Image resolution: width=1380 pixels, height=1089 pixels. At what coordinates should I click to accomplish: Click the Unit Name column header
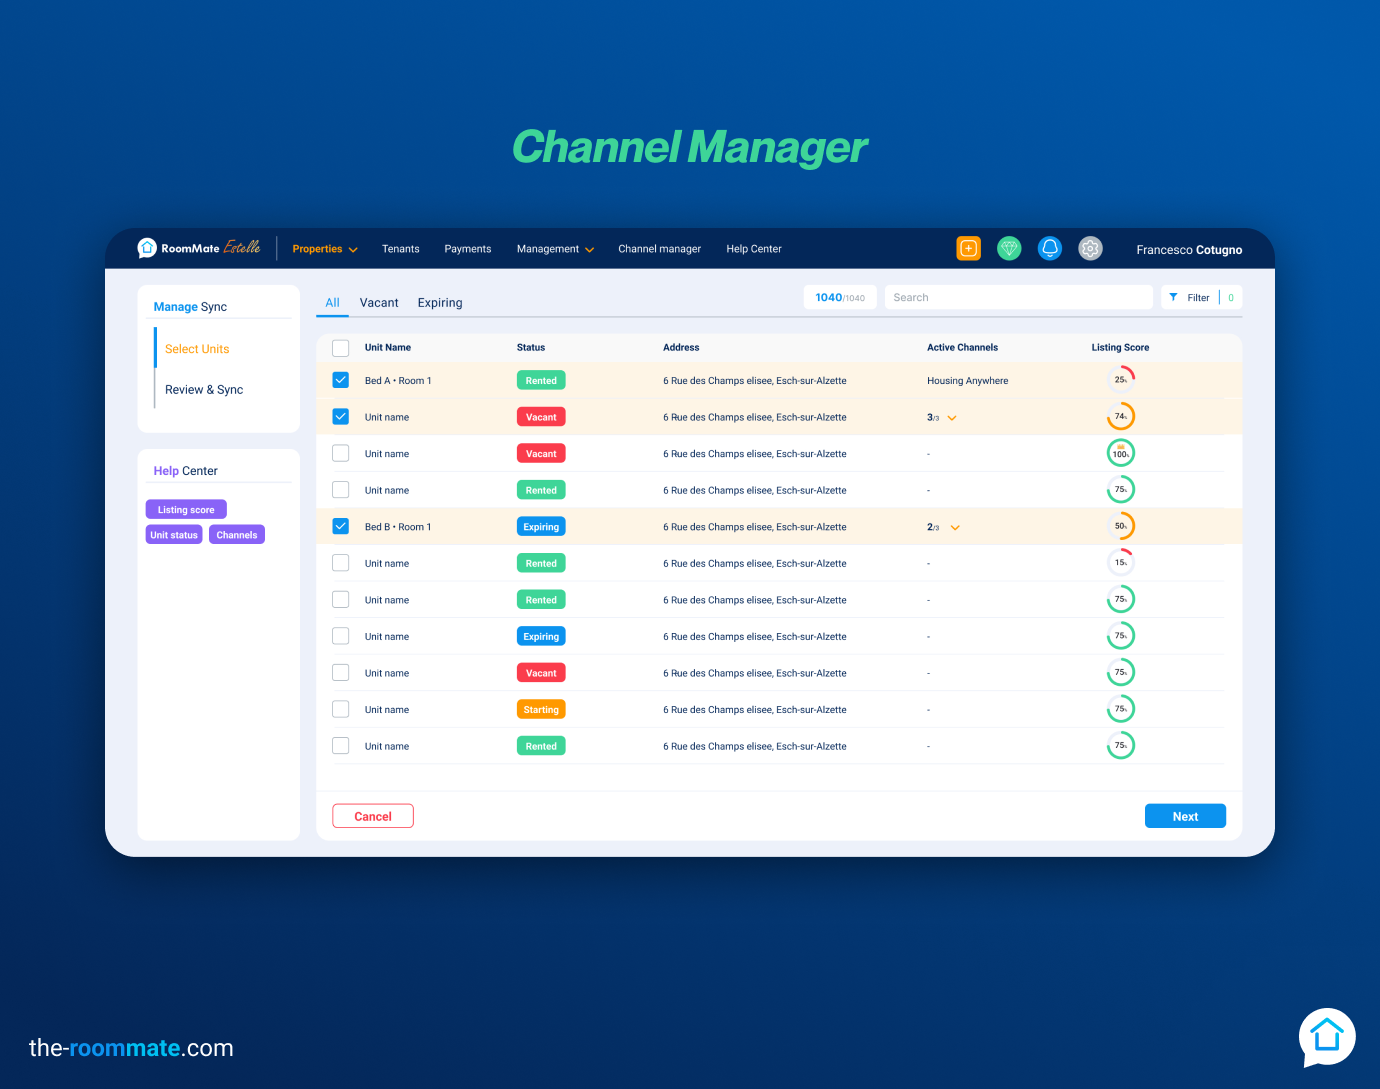(388, 348)
